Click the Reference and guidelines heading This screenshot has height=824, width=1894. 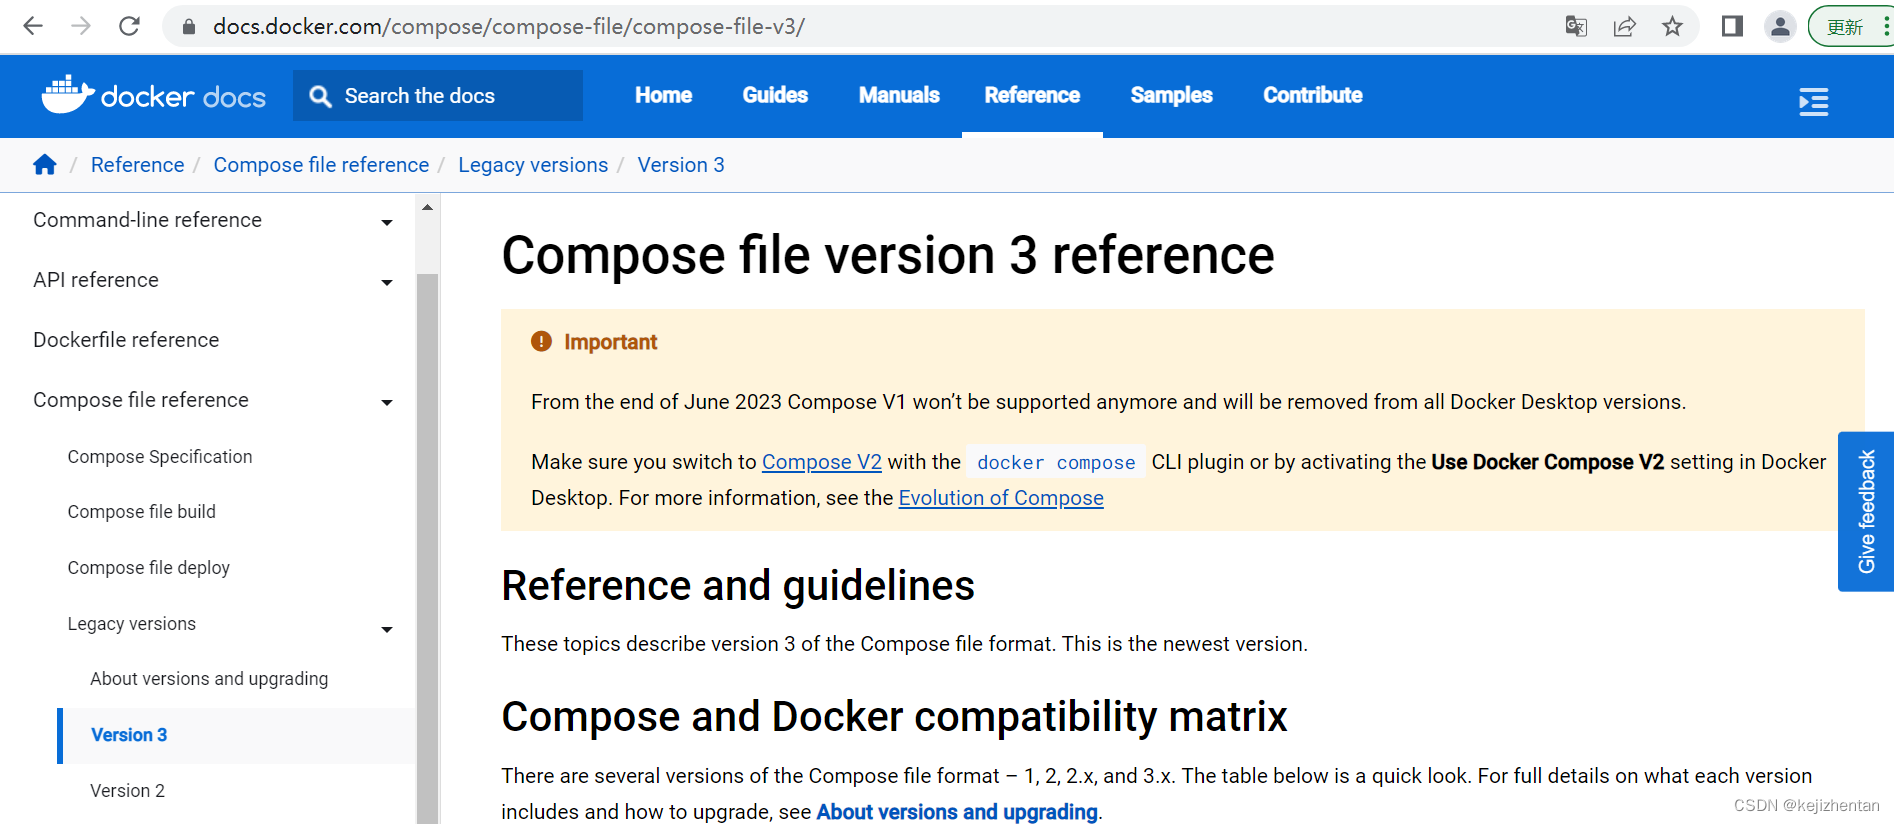pyautogui.click(x=738, y=586)
